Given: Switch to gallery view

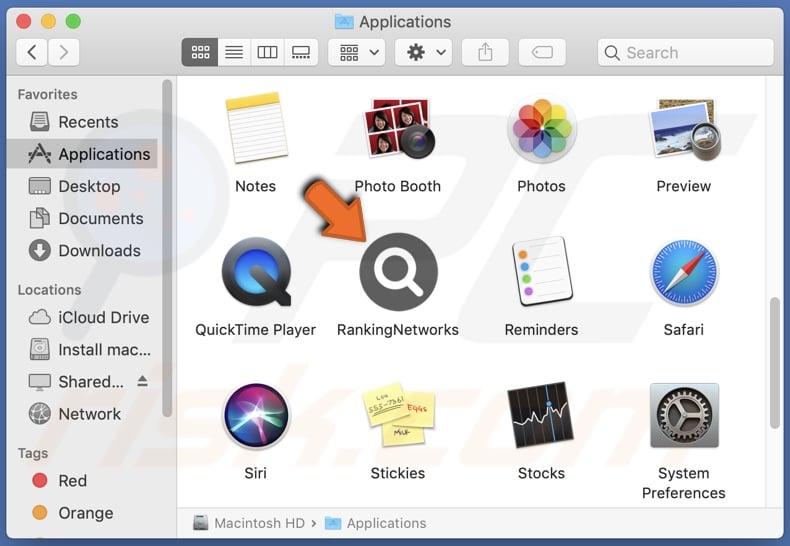Looking at the screenshot, I should click(301, 52).
